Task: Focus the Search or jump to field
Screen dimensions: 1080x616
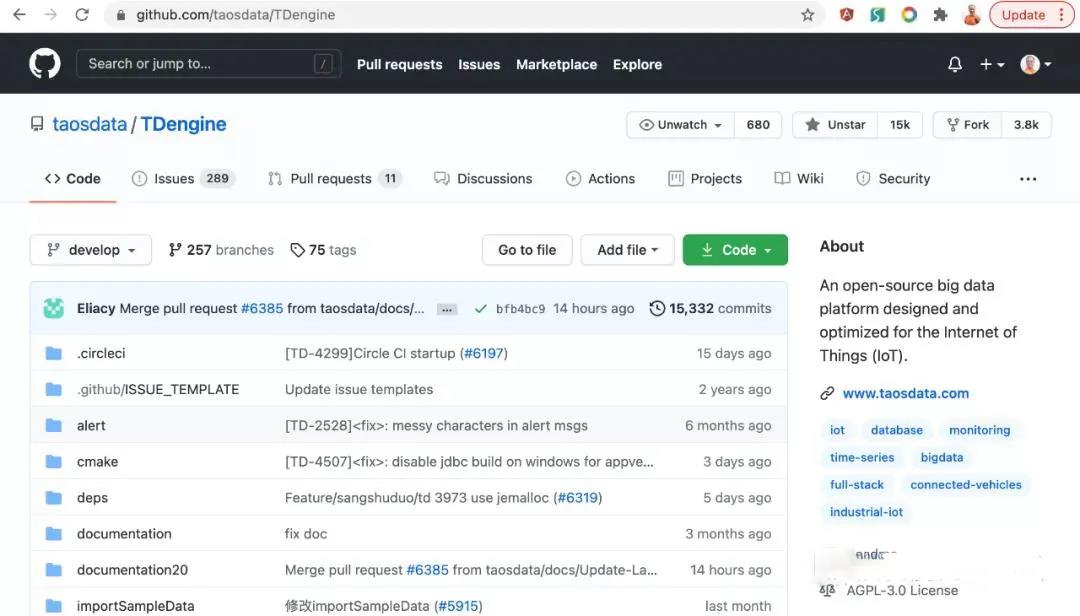Action: [209, 64]
